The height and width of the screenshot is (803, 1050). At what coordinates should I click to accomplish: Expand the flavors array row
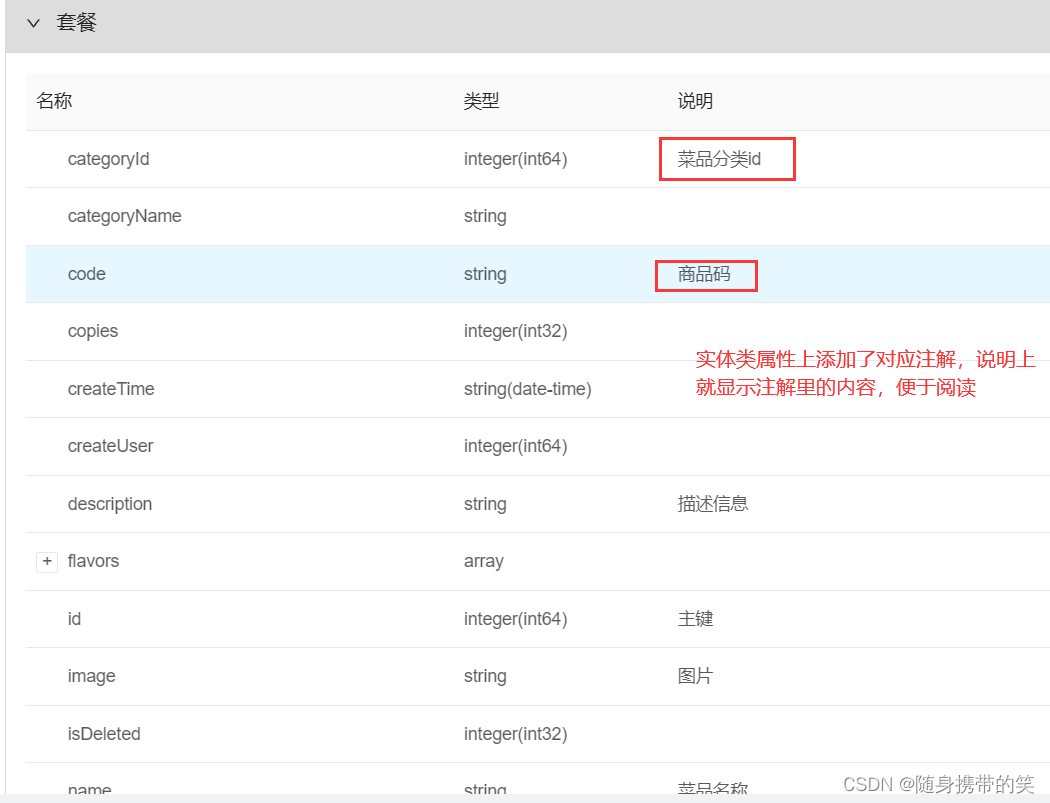click(47, 561)
